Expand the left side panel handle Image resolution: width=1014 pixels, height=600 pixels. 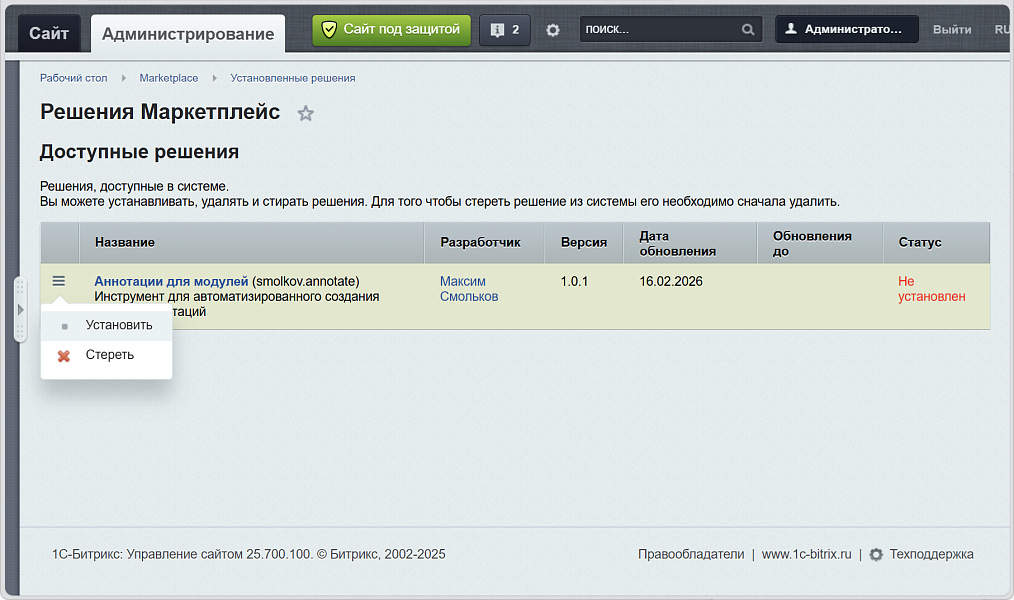click(20, 310)
